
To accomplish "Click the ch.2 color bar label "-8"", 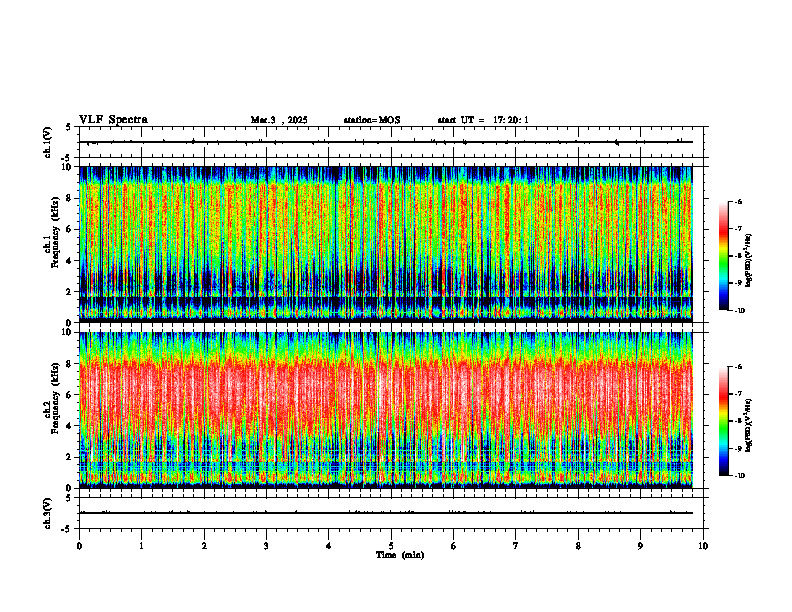I will click(739, 422).
